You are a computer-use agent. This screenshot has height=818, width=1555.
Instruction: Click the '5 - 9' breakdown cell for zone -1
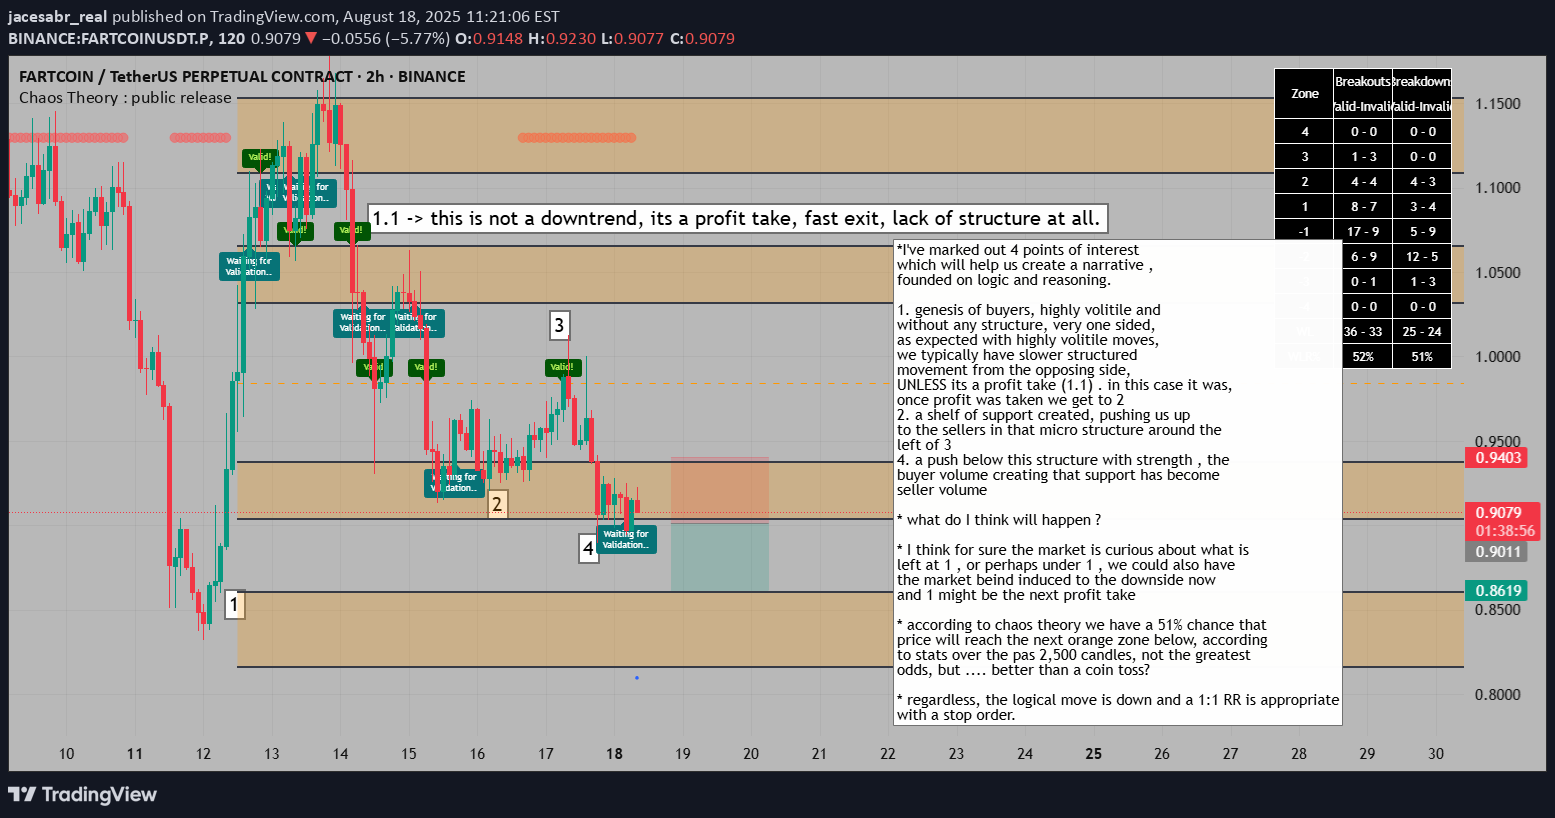click(1422, 231)
